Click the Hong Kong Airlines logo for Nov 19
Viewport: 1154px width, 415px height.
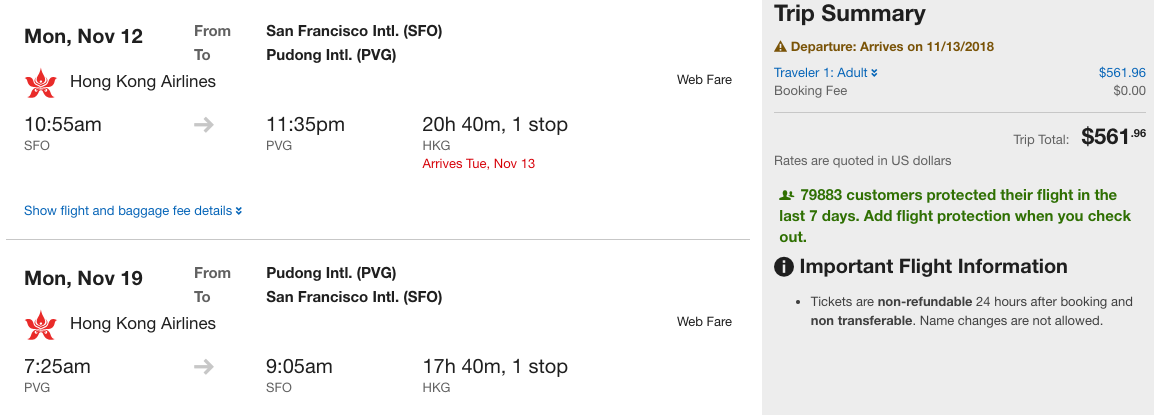coord(41,324)
